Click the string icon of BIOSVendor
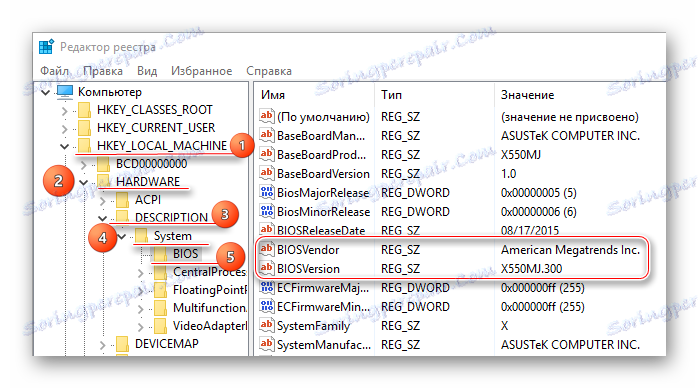Image resolution: width=698 pixels, height=388 pixels. 267,250
